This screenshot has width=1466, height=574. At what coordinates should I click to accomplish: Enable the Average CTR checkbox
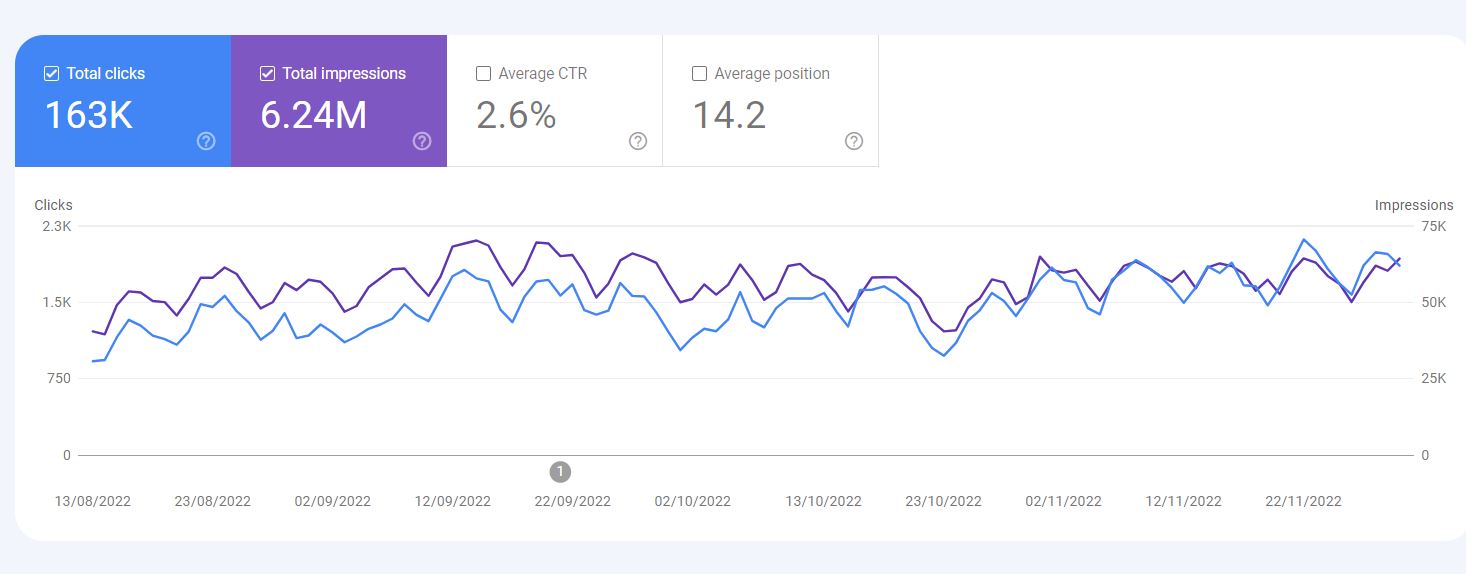483,73
